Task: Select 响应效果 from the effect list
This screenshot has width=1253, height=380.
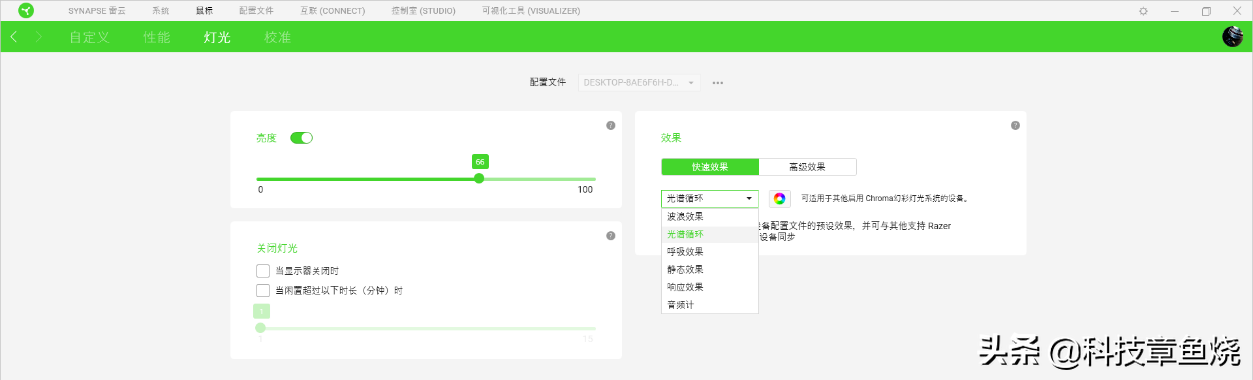Action: coord(709,287)
